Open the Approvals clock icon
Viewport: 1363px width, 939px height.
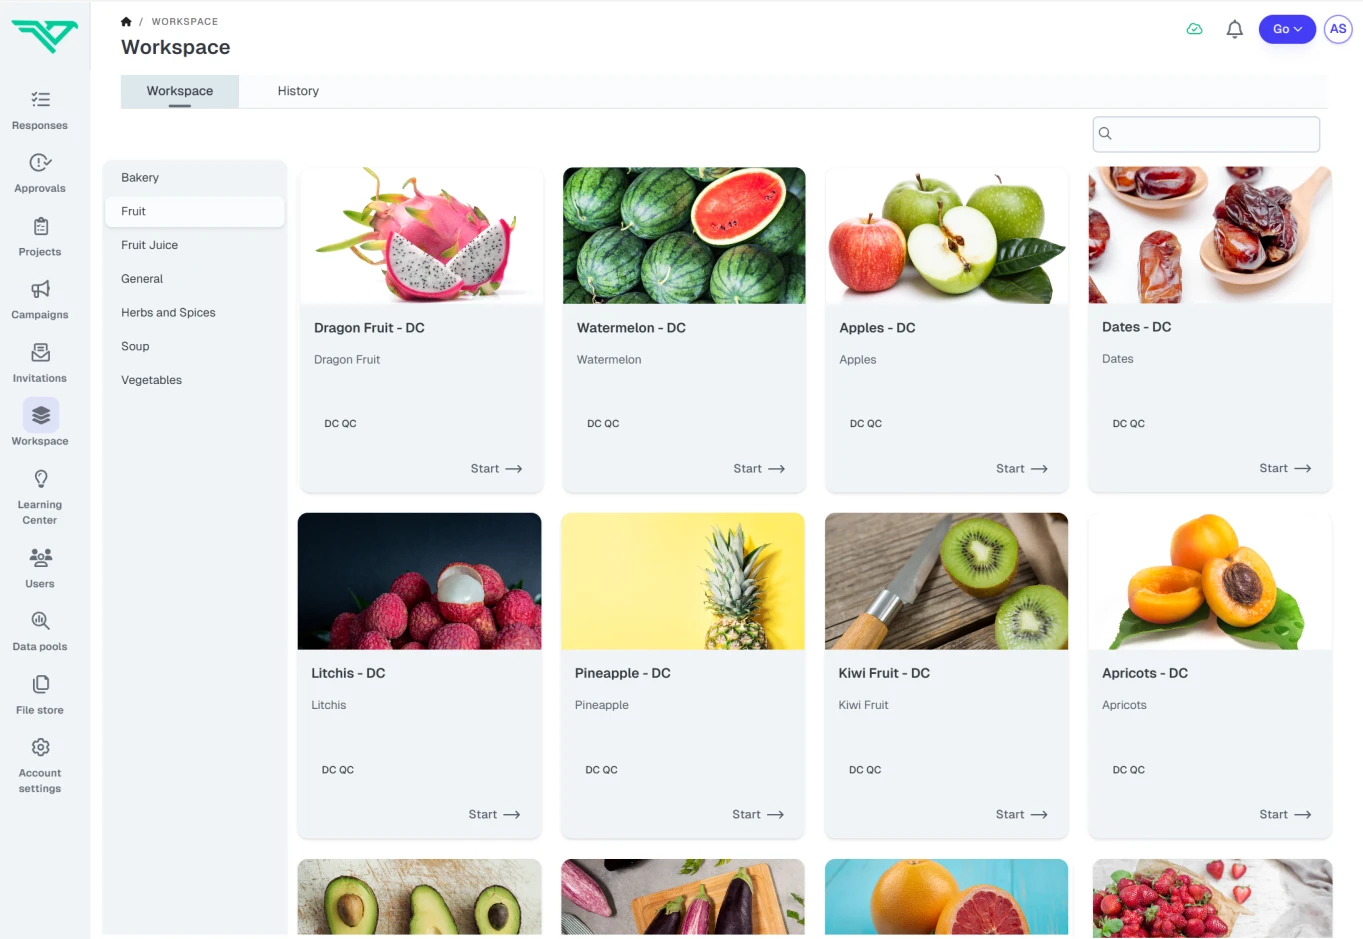point(40,162)
